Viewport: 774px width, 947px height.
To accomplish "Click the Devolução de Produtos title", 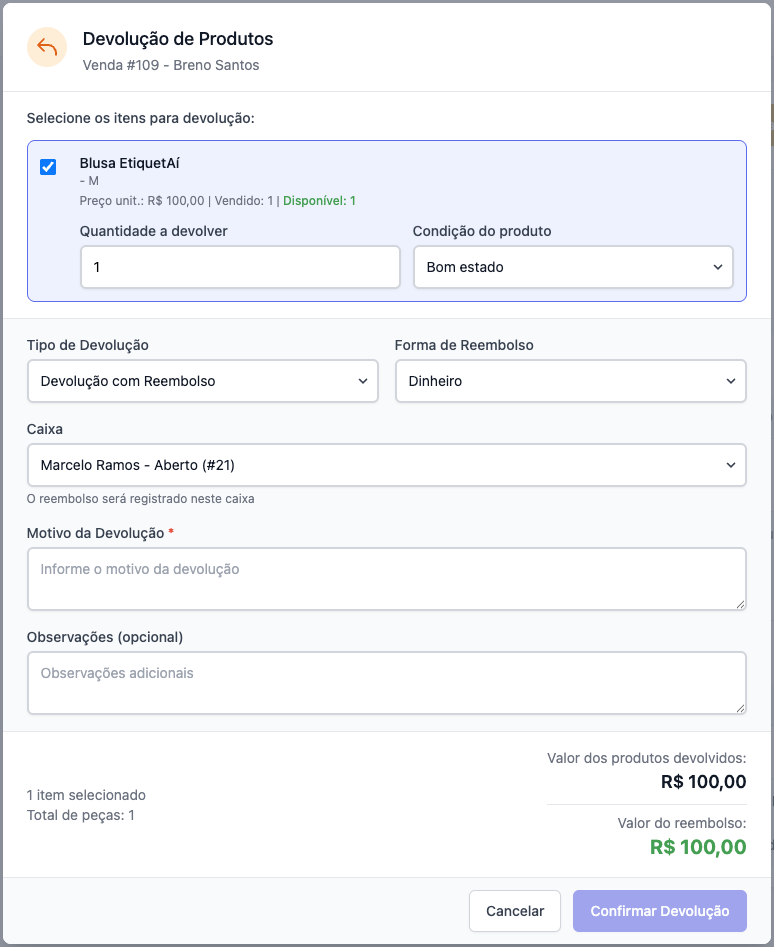I will point(178,39).
